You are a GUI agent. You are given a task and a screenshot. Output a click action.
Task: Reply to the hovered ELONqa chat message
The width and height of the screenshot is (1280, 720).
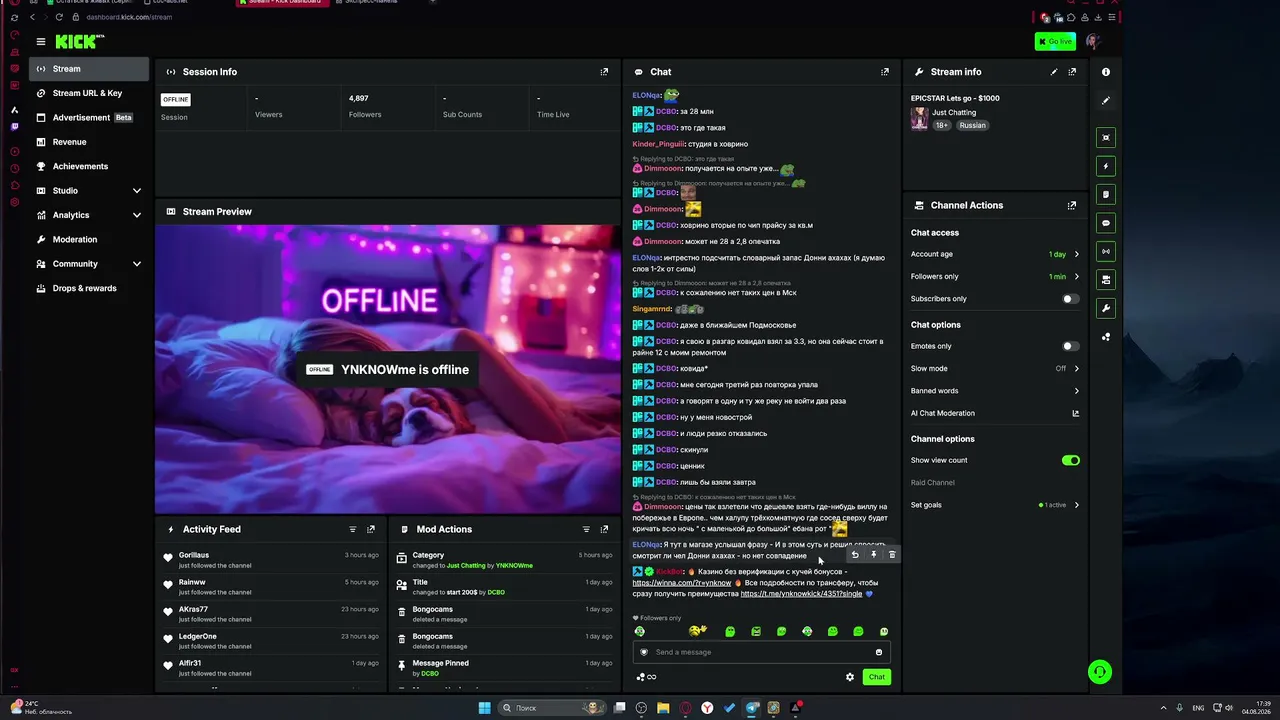pyautogui.click(x=855, y=555)
